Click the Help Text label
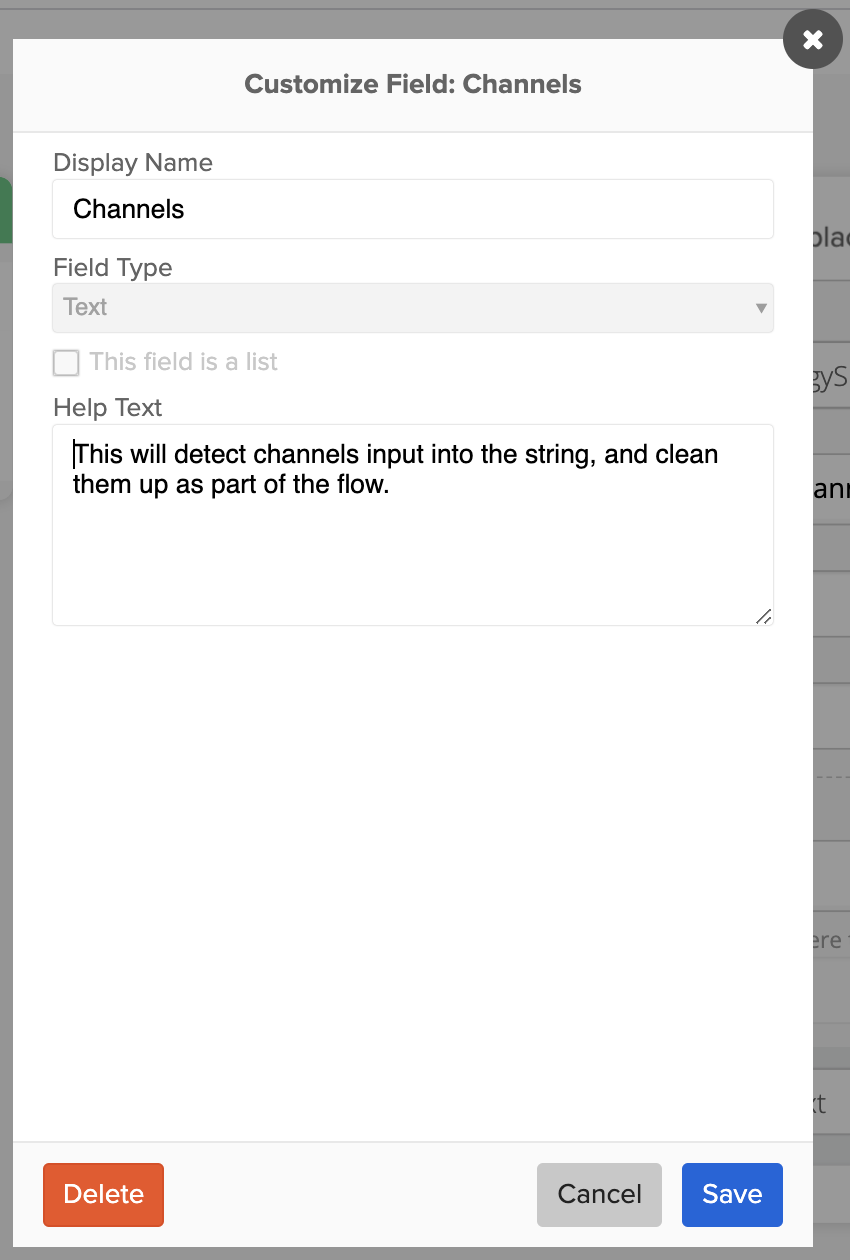 [x=108, y=408]
